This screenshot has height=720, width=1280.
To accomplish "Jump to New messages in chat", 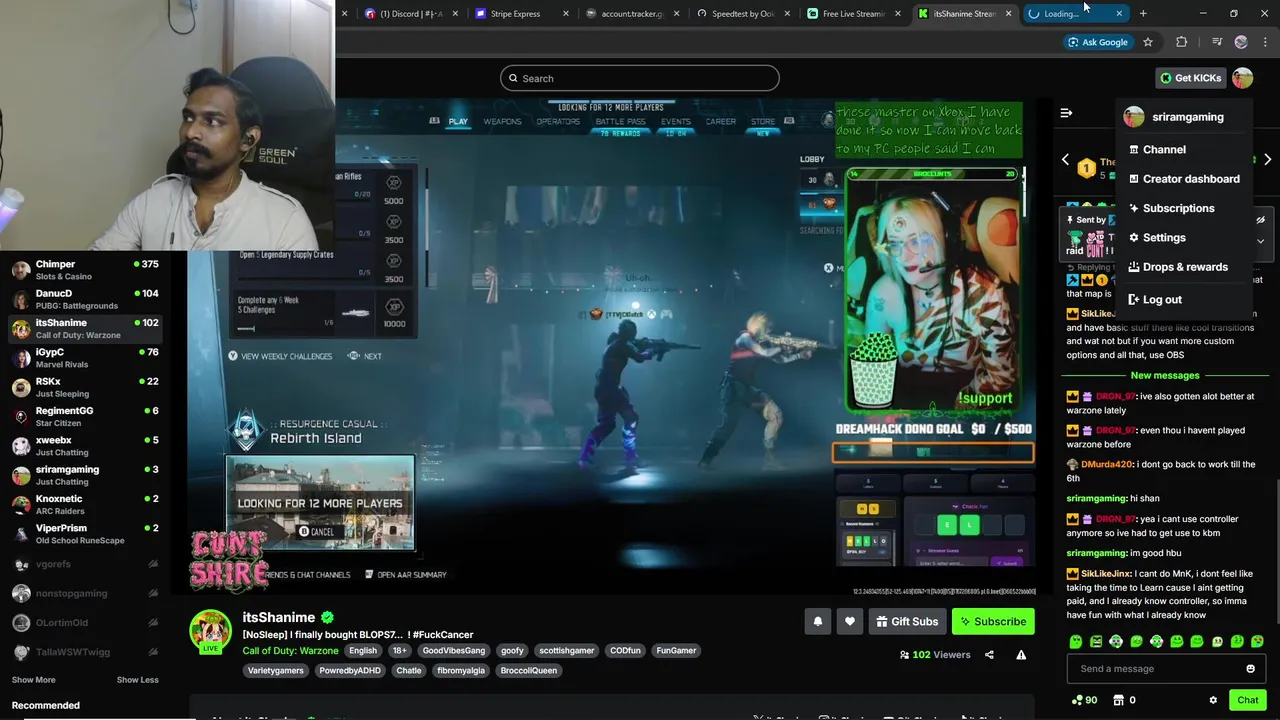I will coord(1165,375).
